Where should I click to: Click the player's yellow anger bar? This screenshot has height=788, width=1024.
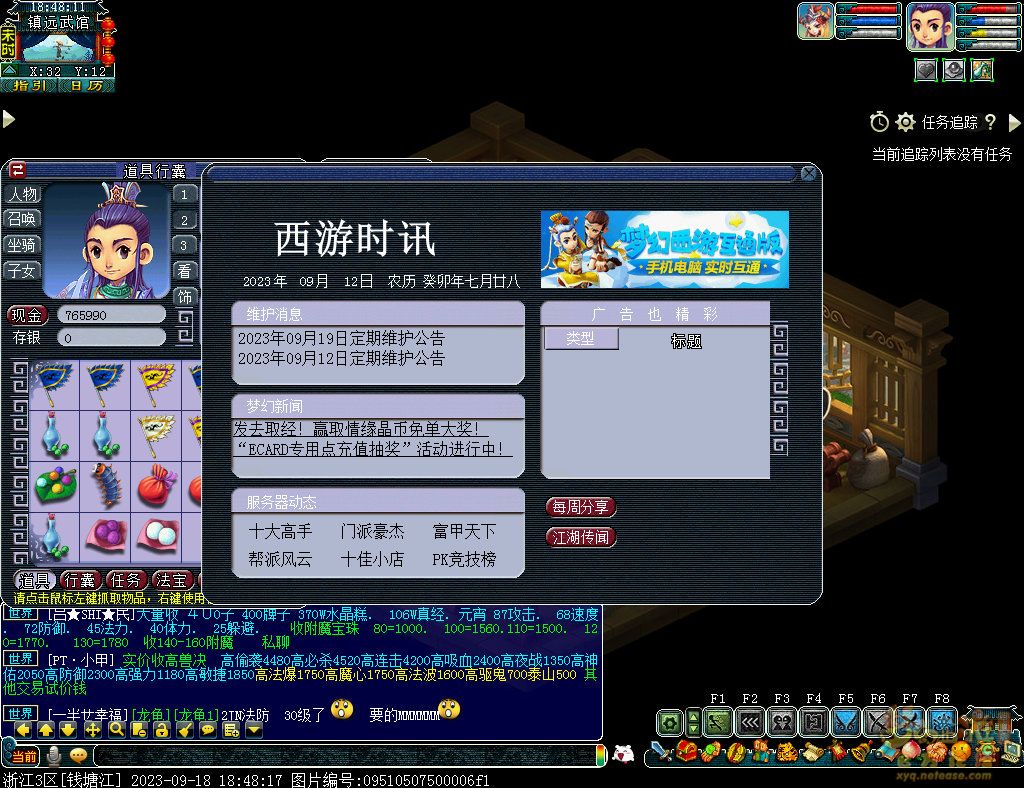coord(987,33)
